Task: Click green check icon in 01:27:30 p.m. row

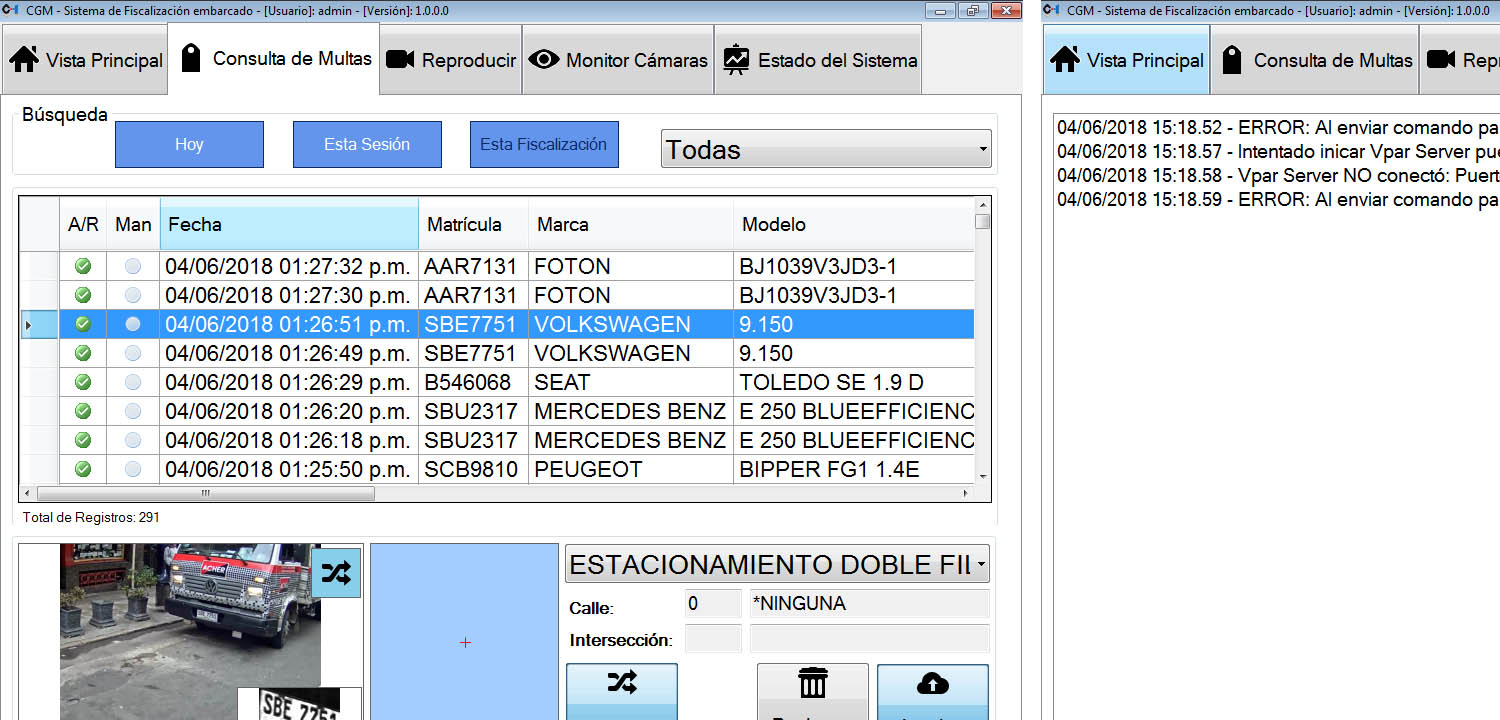Action: (x=83, y=296)
